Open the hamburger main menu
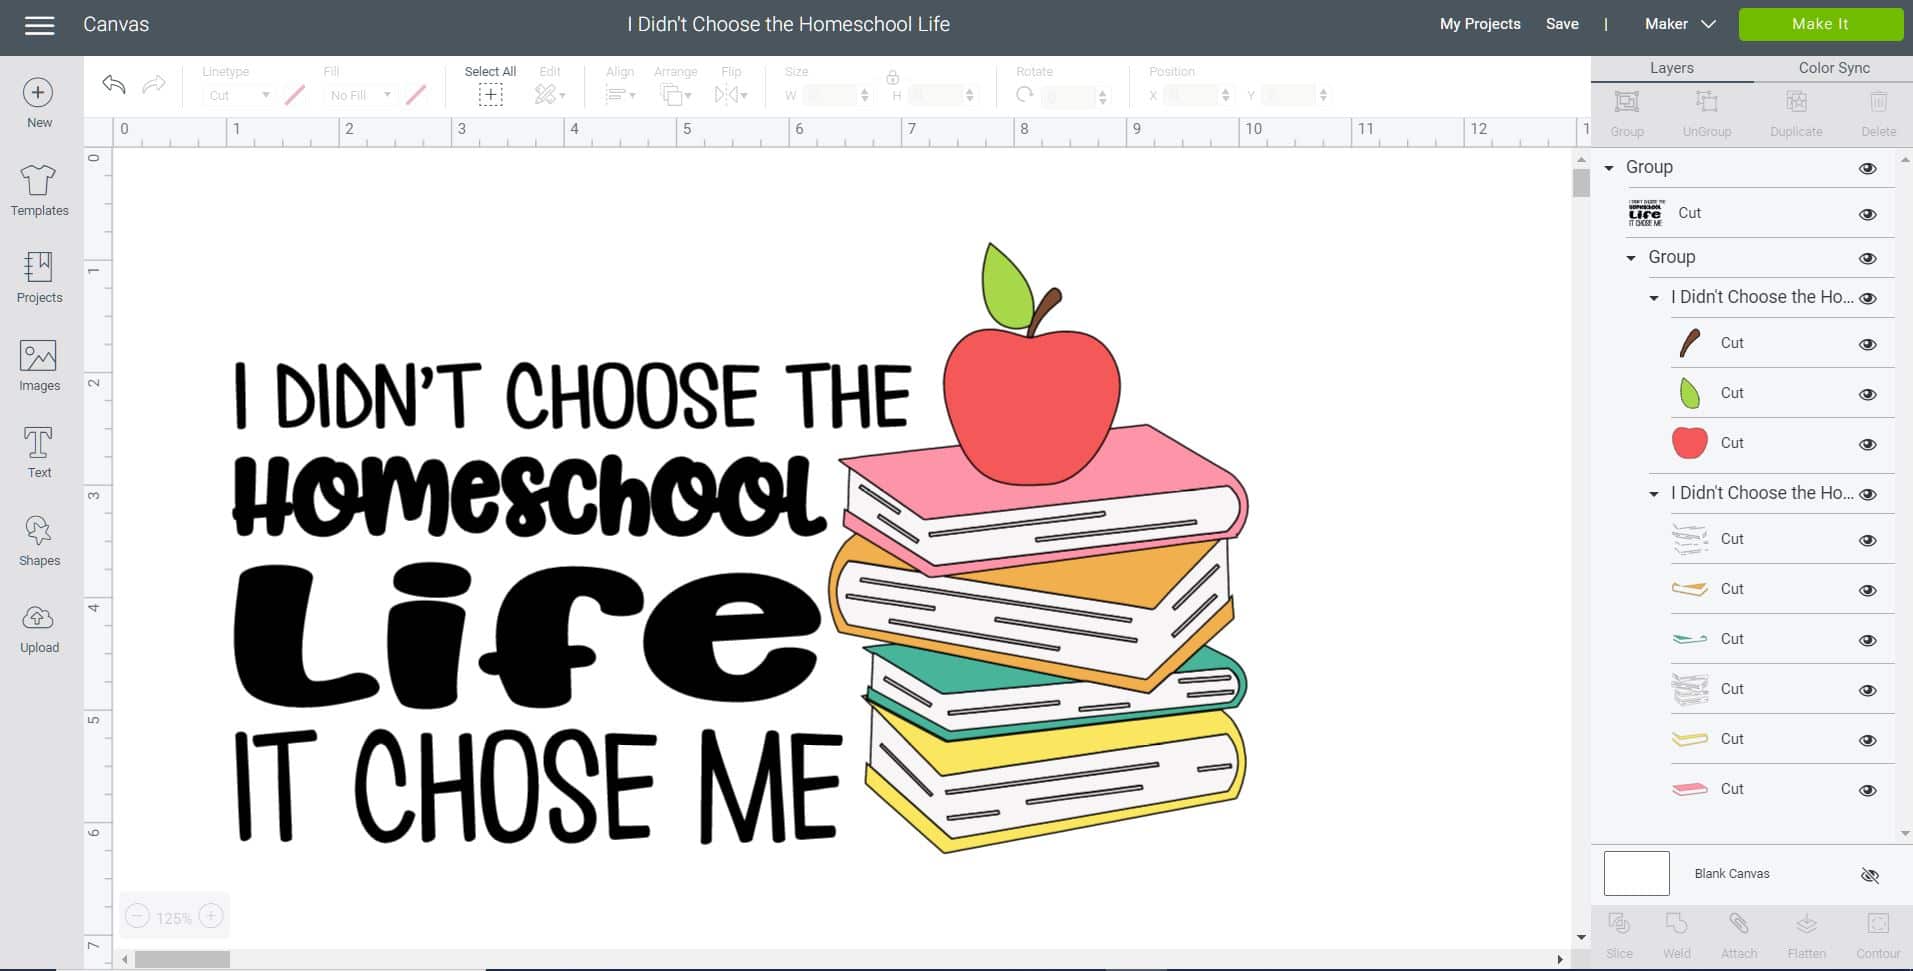1913x971 pixels. [x=39, y=25]
